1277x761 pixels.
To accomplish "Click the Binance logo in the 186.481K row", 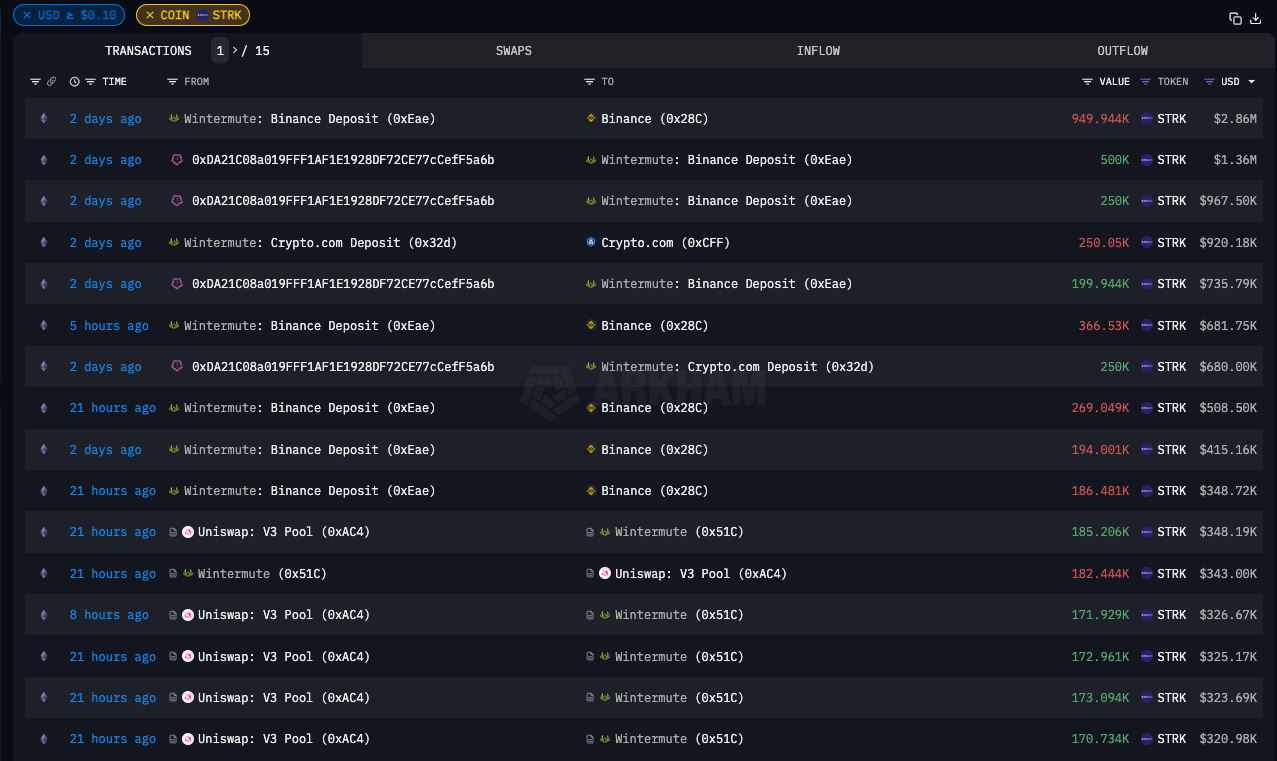I will 591,491.
